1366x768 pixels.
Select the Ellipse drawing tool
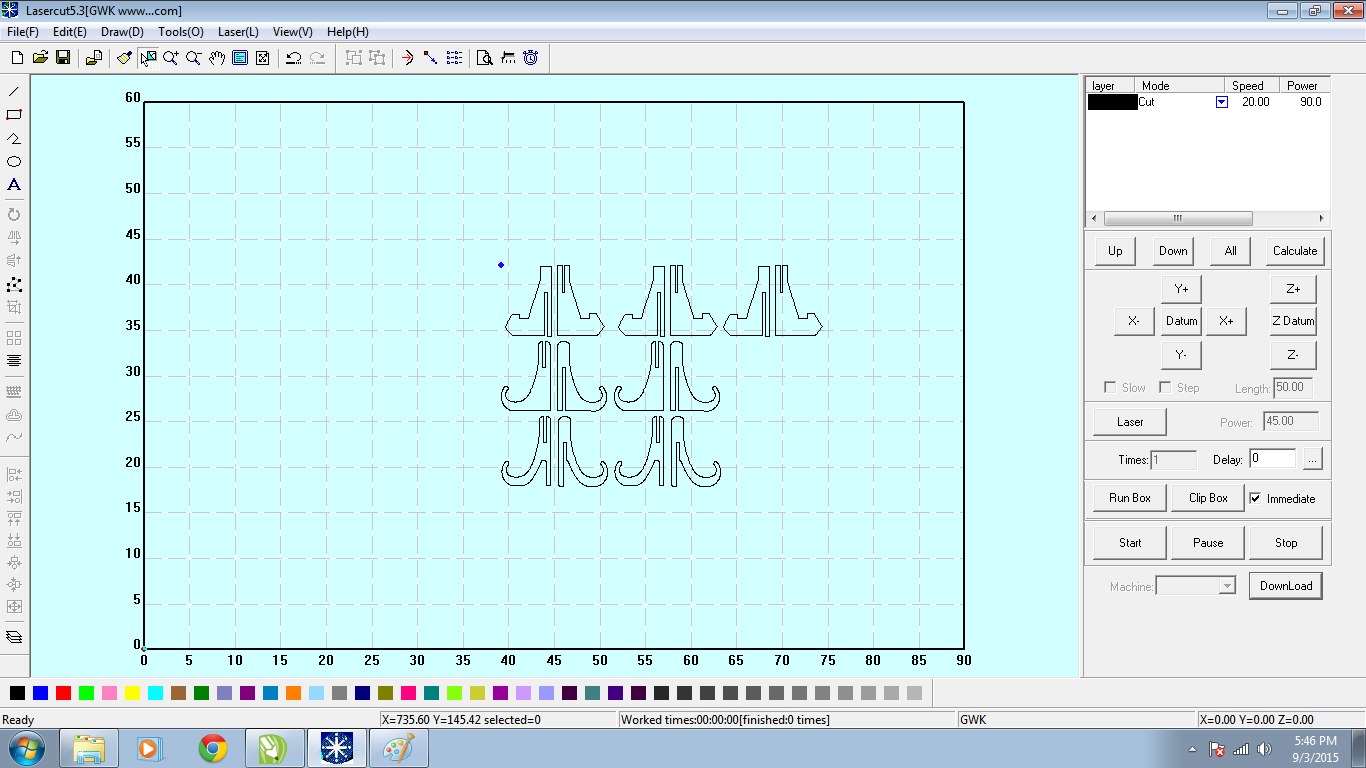pyautogui.click(x=14, y=161)
